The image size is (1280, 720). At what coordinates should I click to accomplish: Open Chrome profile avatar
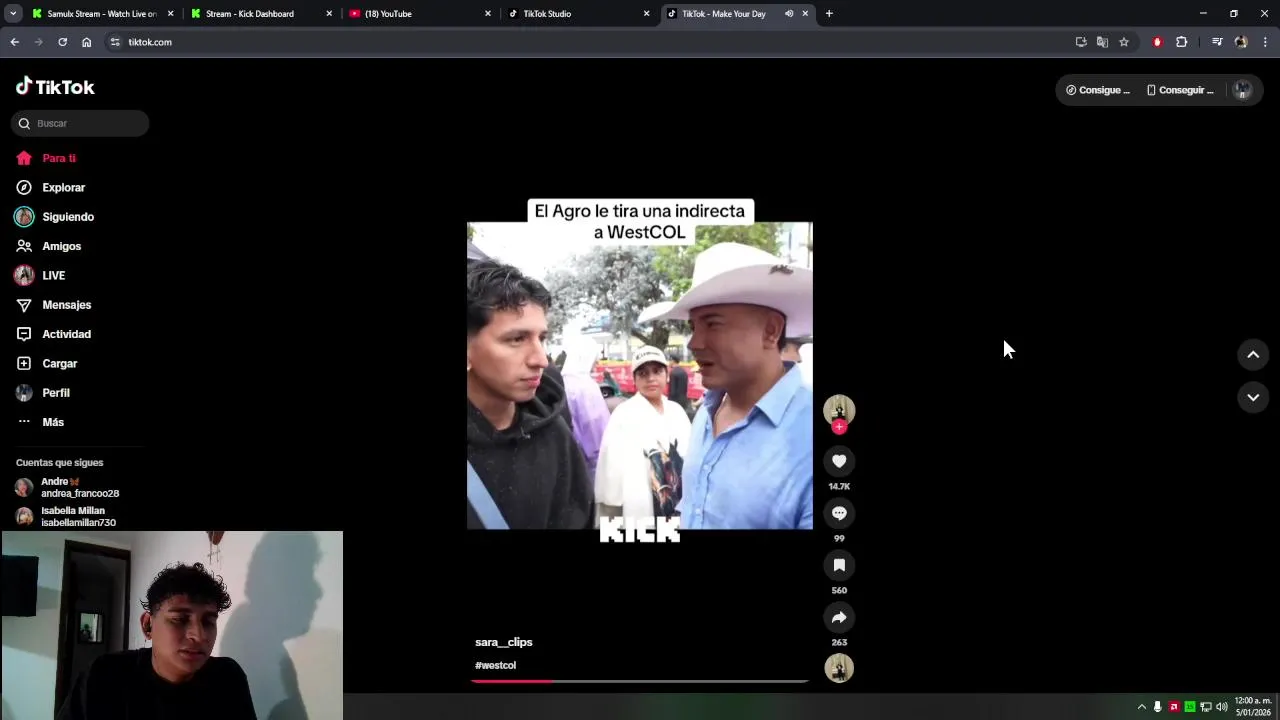[x=1241, y=42]
